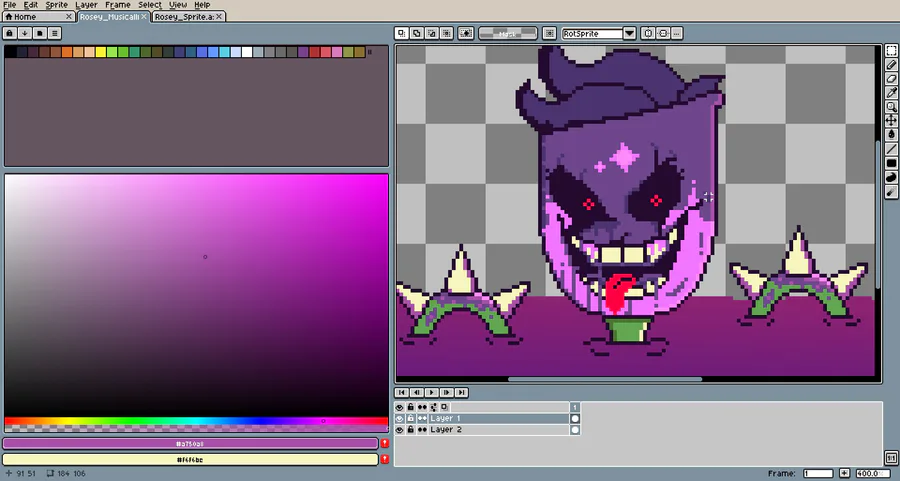Choose the add to selection mode icon

click(417, 33)
